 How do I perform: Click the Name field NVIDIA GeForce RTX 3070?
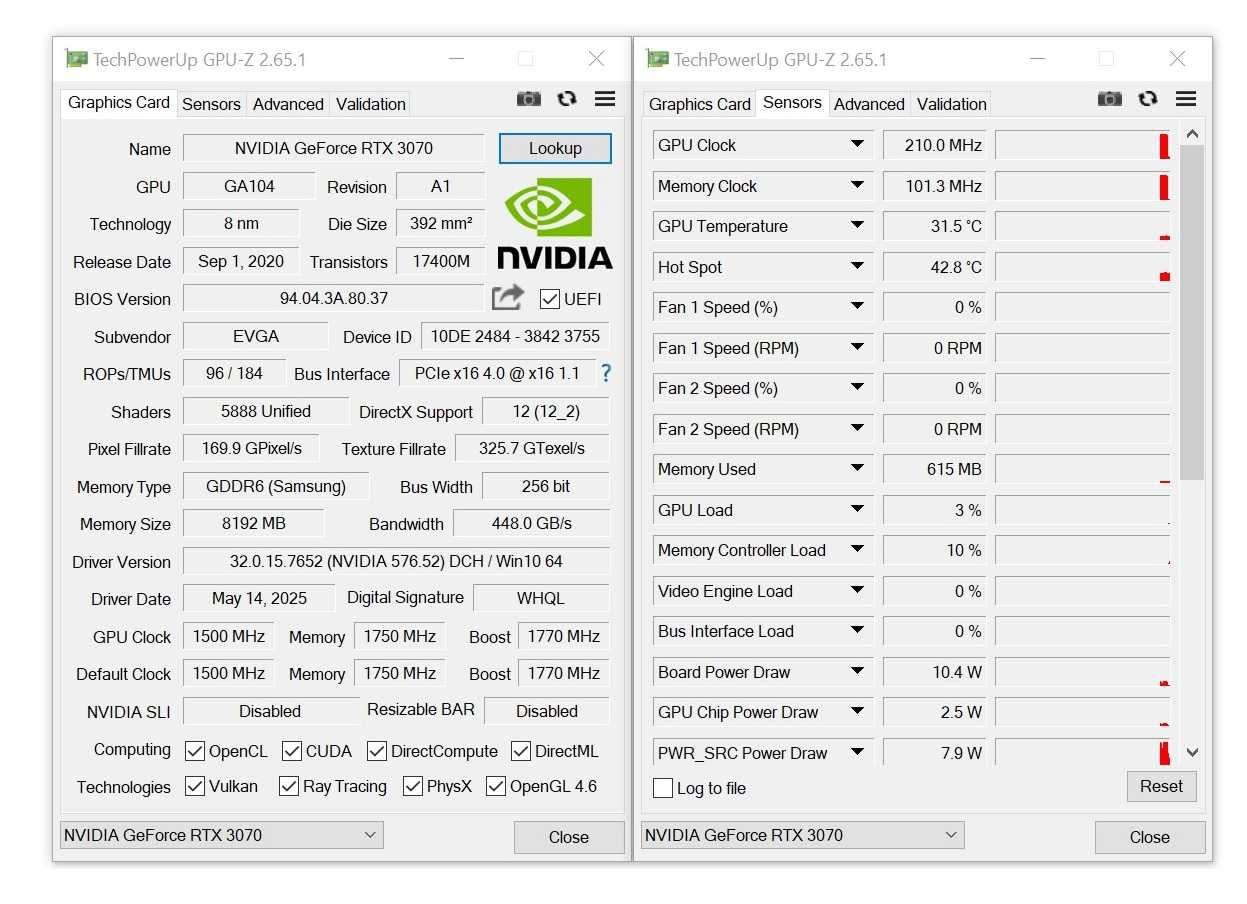tap(334, 148)
